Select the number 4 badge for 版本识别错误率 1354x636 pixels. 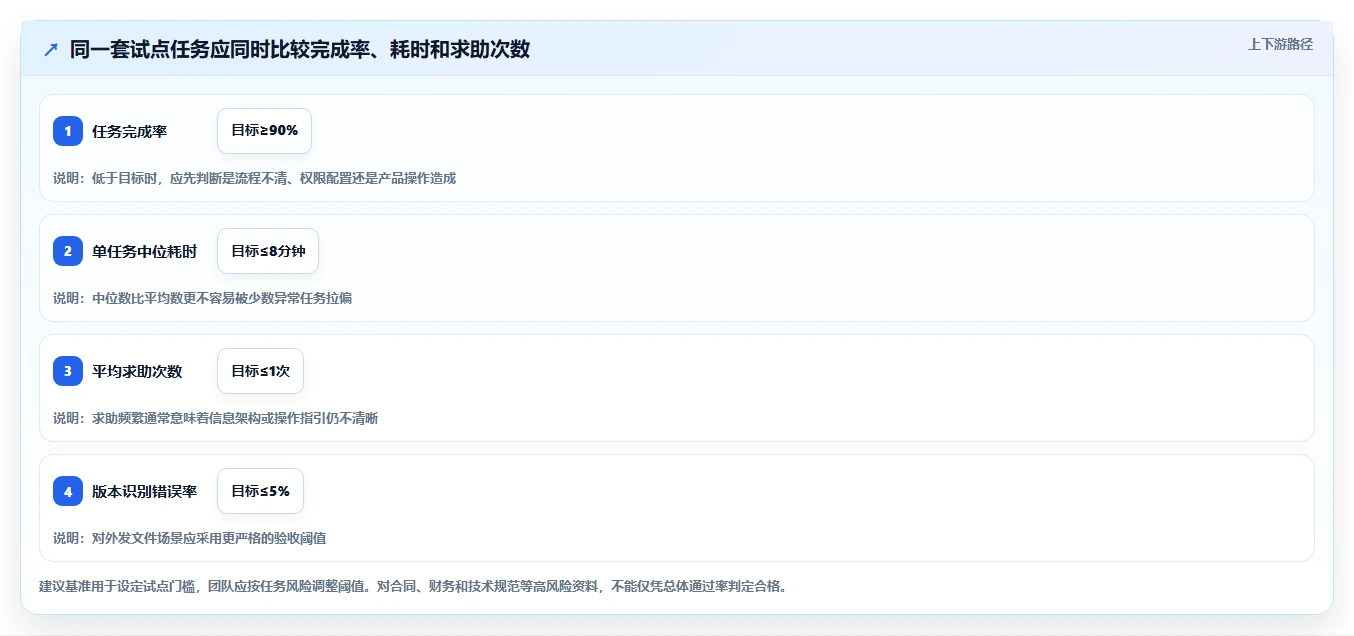(x=68, y=491)
